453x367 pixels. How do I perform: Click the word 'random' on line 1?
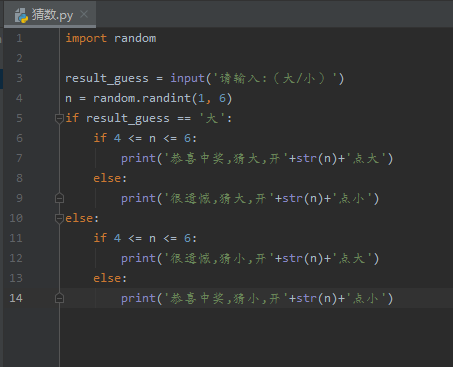[x=135, y=38]
